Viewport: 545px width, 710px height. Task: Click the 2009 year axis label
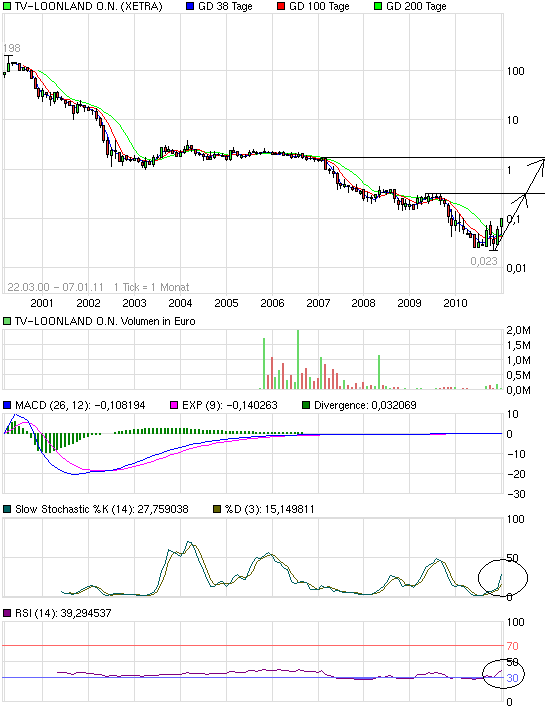409,303
